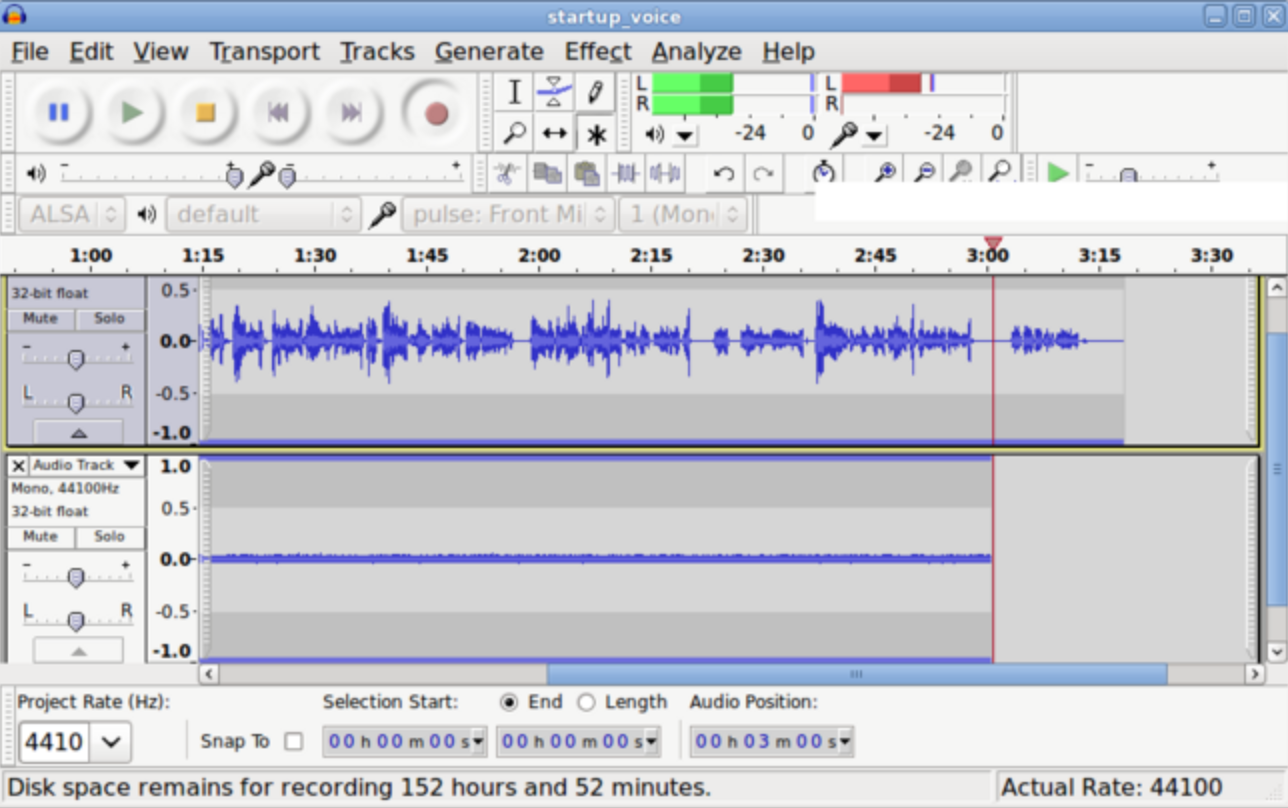Open the host selector showing ALSA
This screenshot has width=1288, height=808.
point(71,213)
